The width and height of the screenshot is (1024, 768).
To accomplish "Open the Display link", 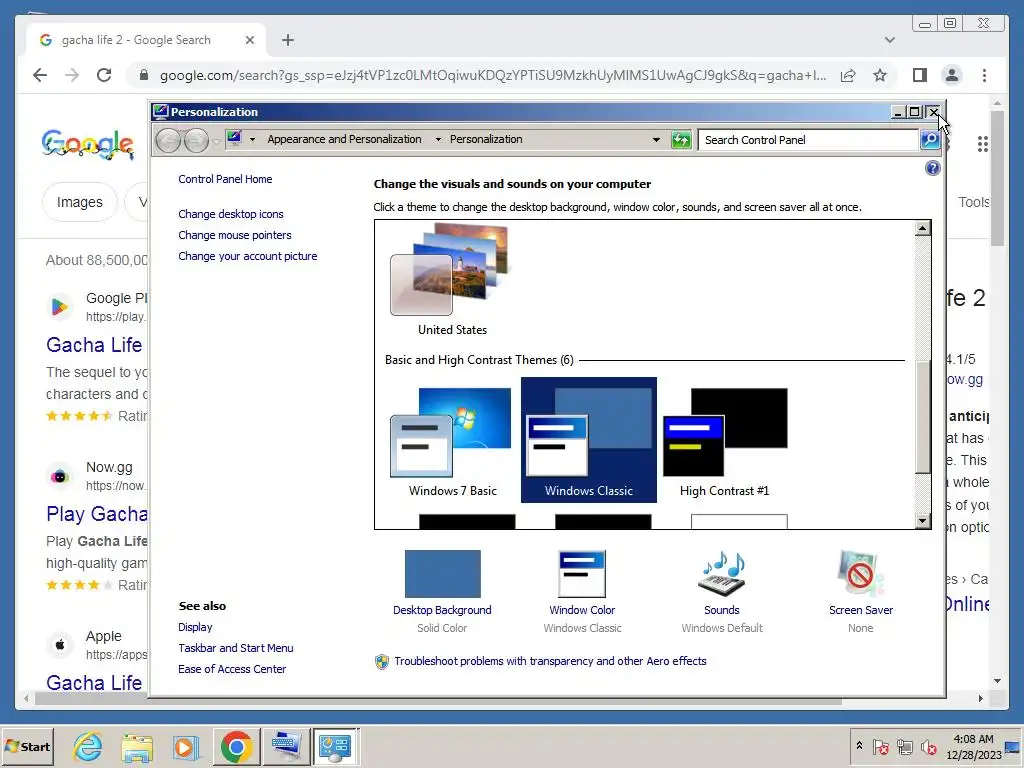I will click(195, 627).
